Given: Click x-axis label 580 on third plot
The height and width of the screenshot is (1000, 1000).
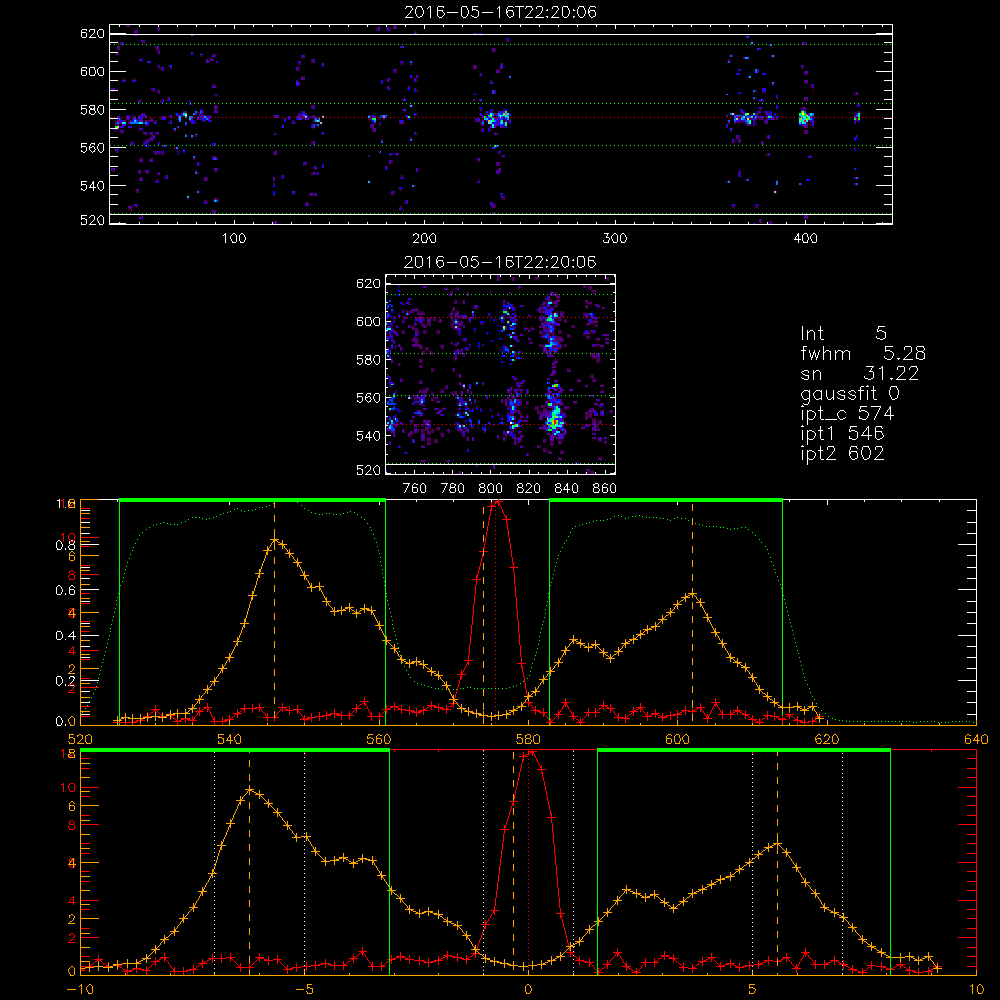Looking at the screenshot, I should (528, 740).
